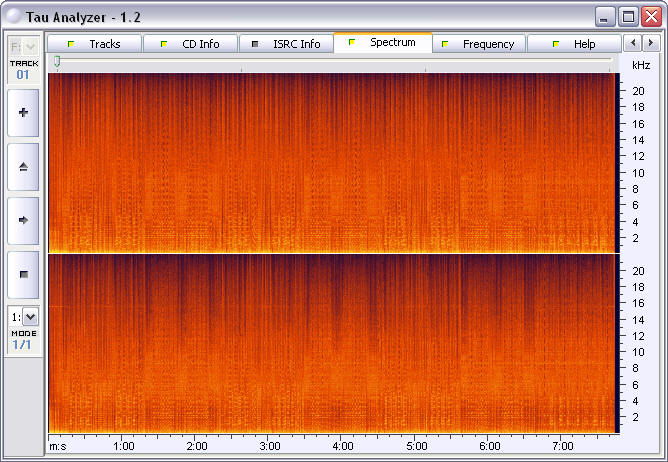
Task: Switch to the Tracks tab
Action: click(94, 44)
